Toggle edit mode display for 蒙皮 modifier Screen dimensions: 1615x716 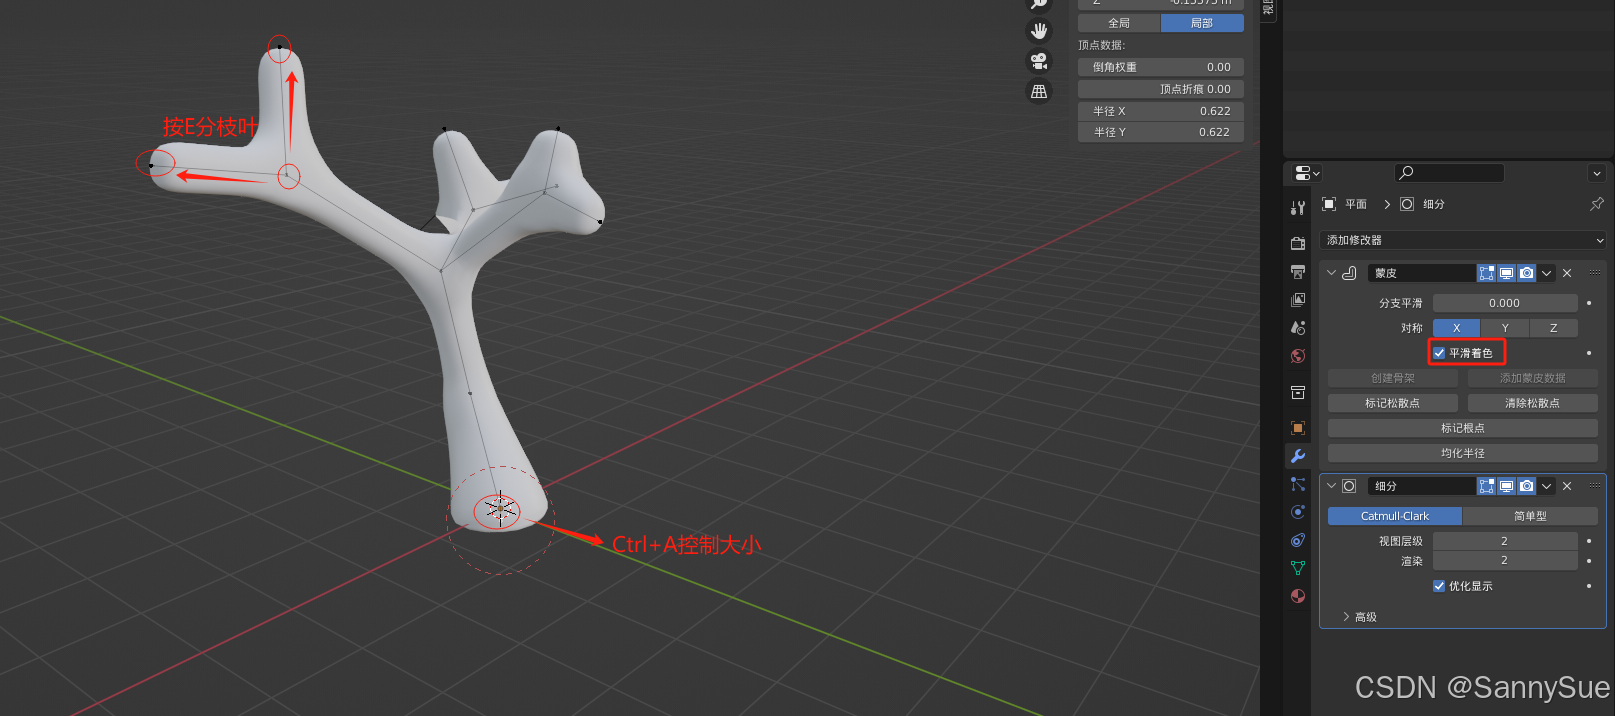[x=1487, y=273]
